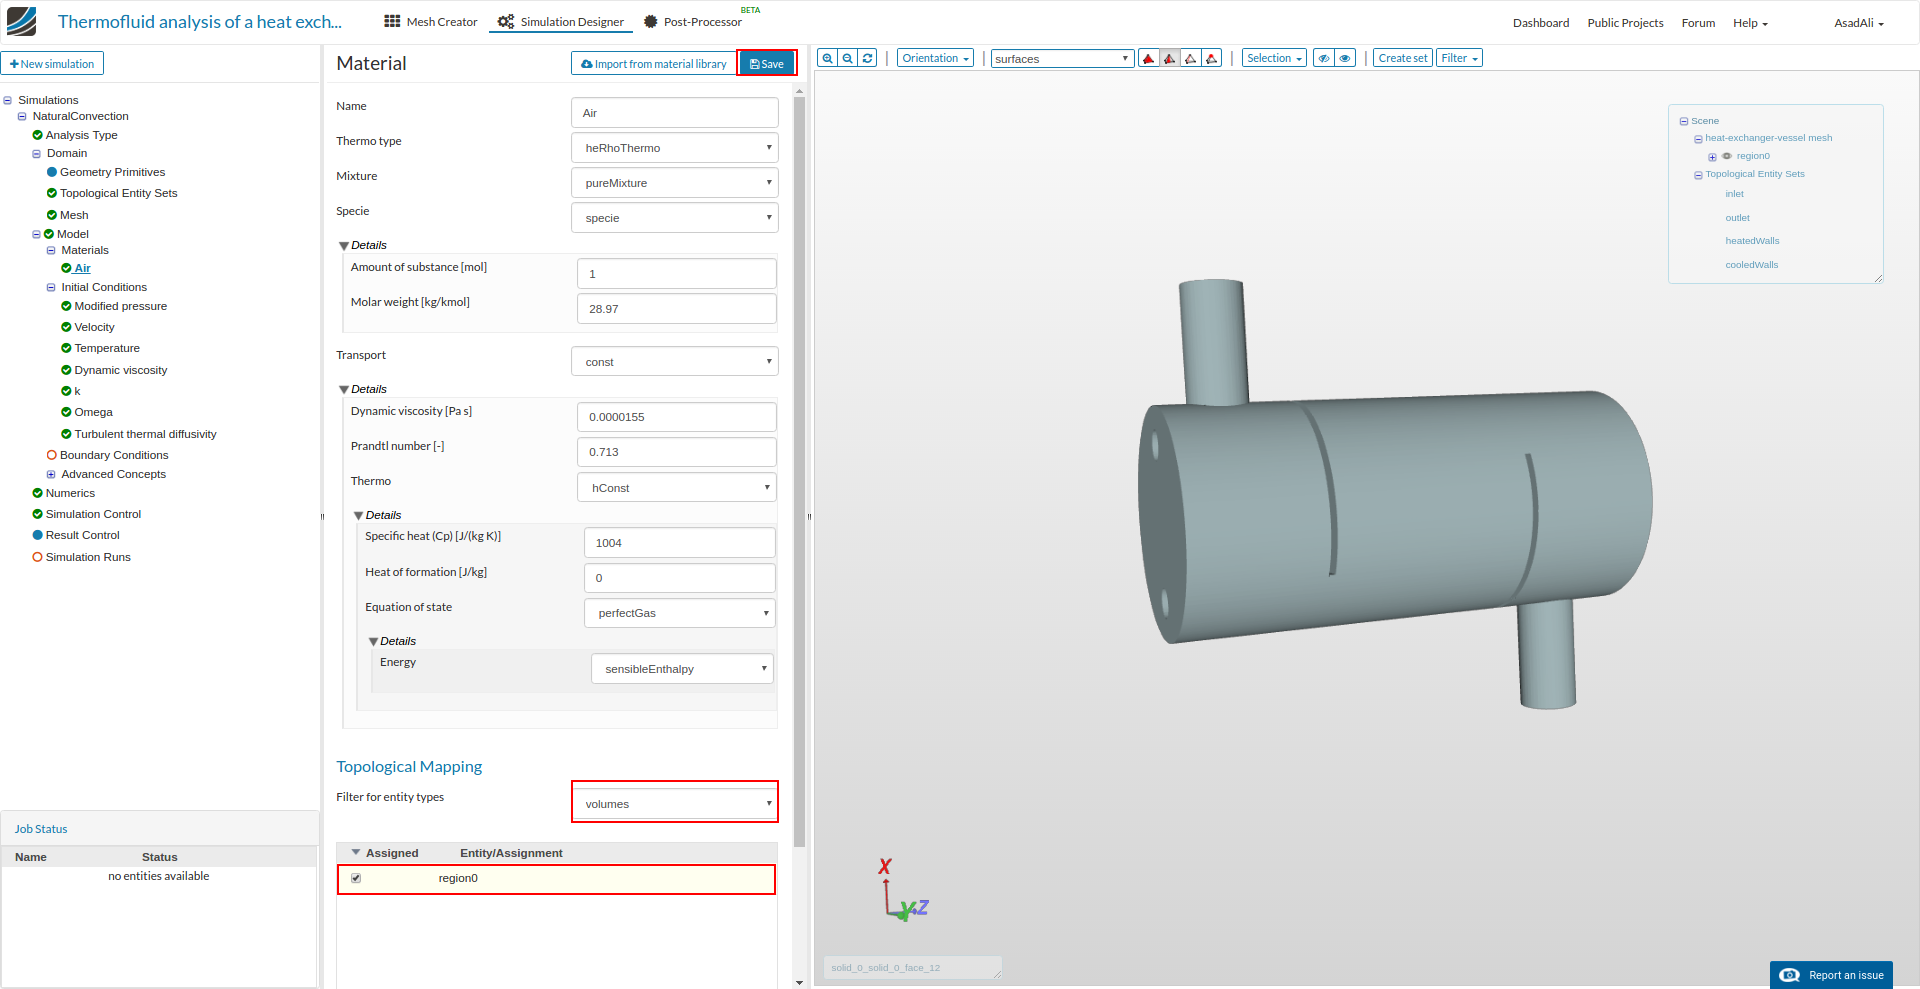
Task: Uncheck the region0 assignment checkbox
Action: pos(356,878)
